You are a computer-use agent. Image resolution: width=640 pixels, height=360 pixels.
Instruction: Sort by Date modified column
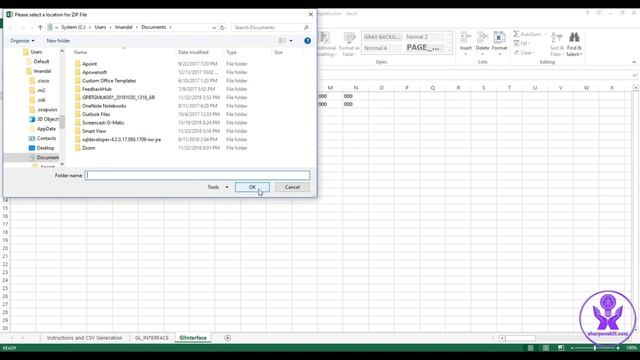point(193,52)
